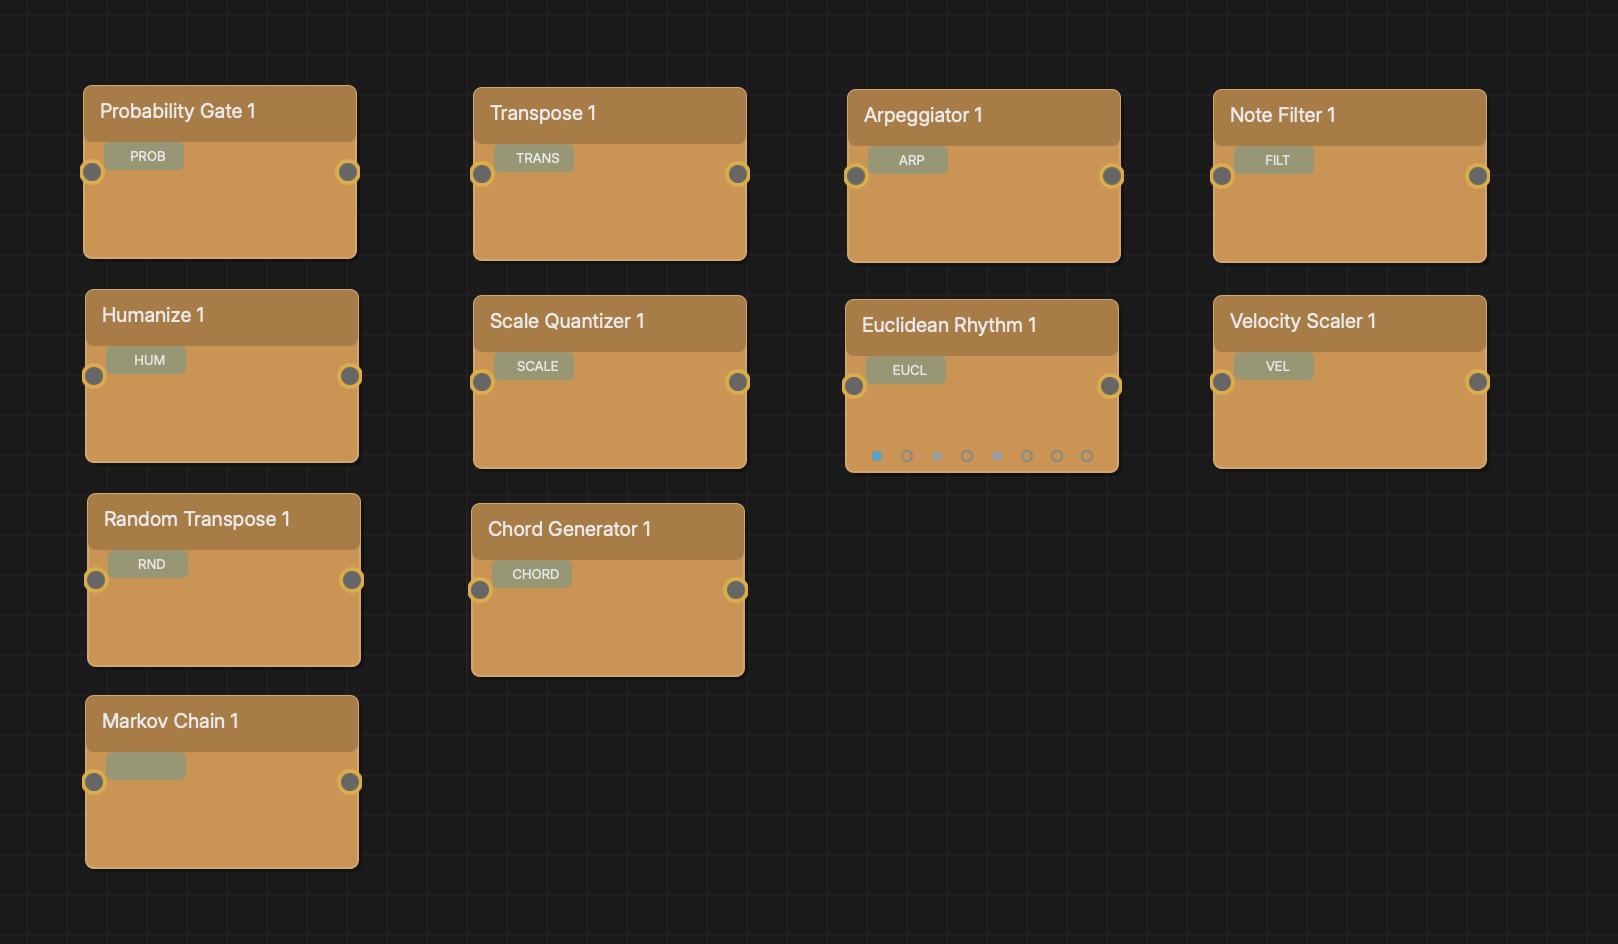Click the input port of Scale Quantizer 1
Image resolution: width=1618 pixels, height=944 pixels.
tap(482, 382)
